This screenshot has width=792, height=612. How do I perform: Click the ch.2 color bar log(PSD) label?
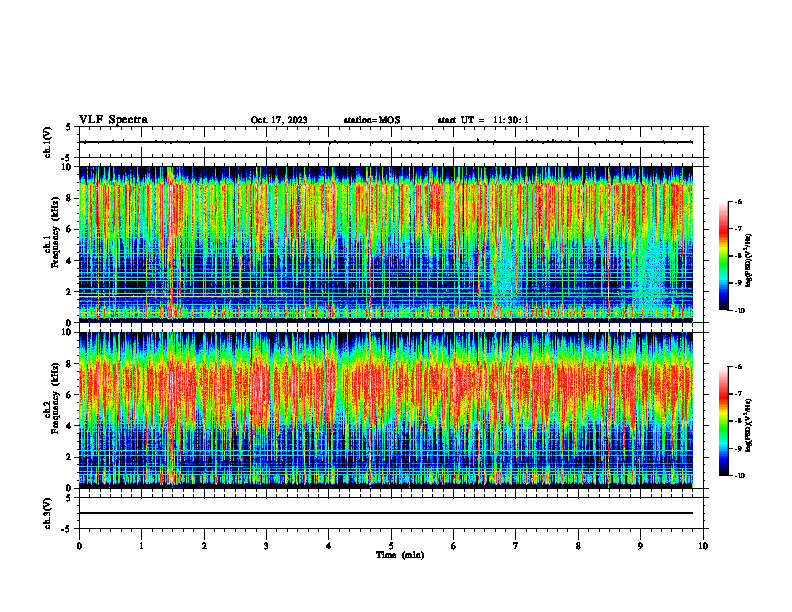(749, 426)
